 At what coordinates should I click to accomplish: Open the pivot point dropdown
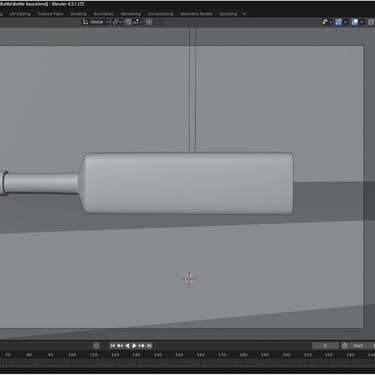(117, 22)
